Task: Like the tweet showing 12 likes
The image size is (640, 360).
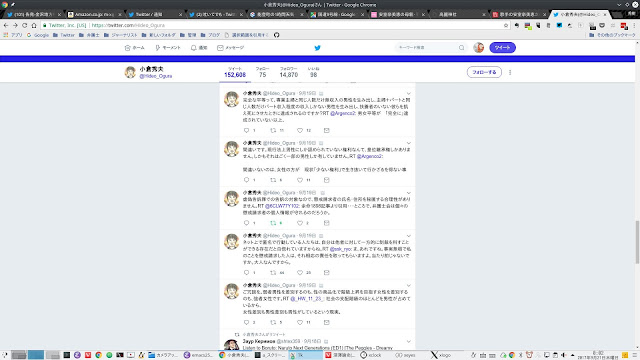Action: pyautogui.click(x=300, y=131)
